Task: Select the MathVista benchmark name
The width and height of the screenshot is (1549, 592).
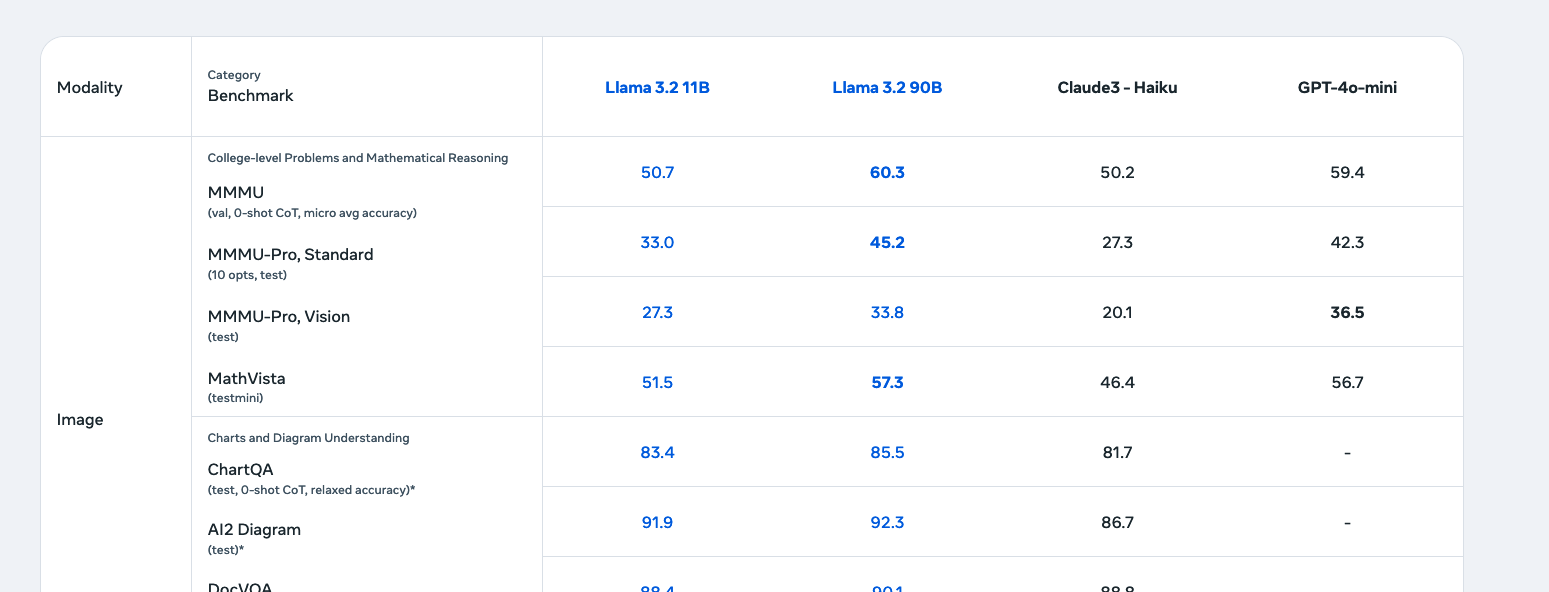Action: click(x=247, y=378)
